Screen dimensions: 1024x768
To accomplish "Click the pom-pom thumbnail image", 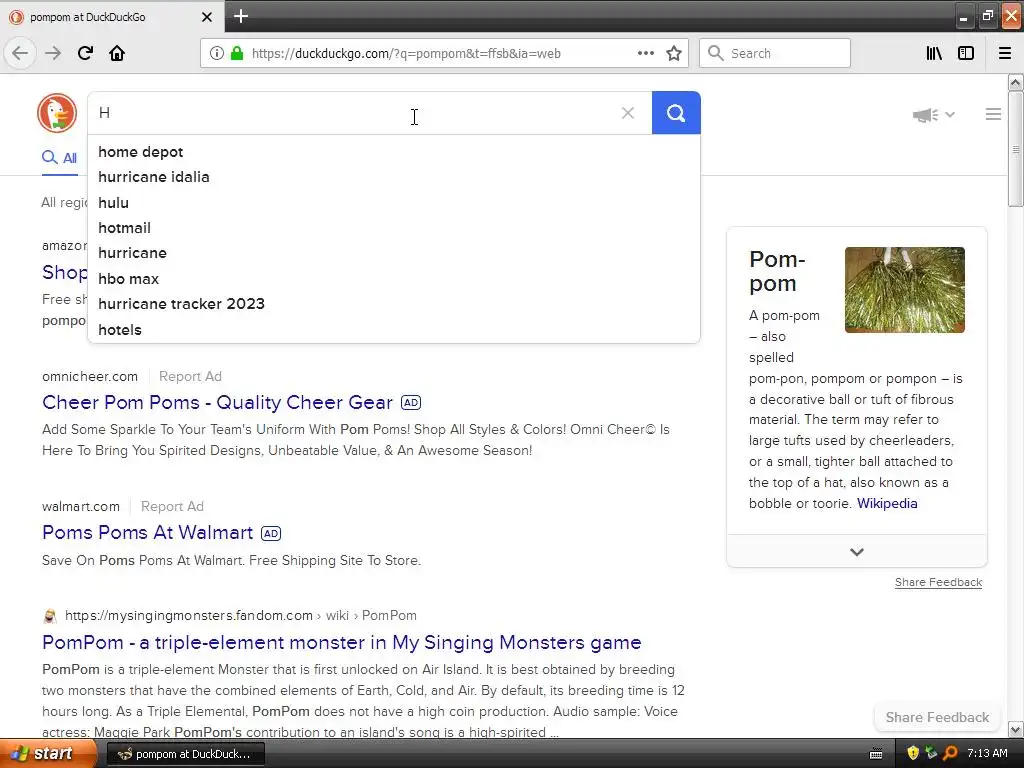I will click(x=904, y=290).
